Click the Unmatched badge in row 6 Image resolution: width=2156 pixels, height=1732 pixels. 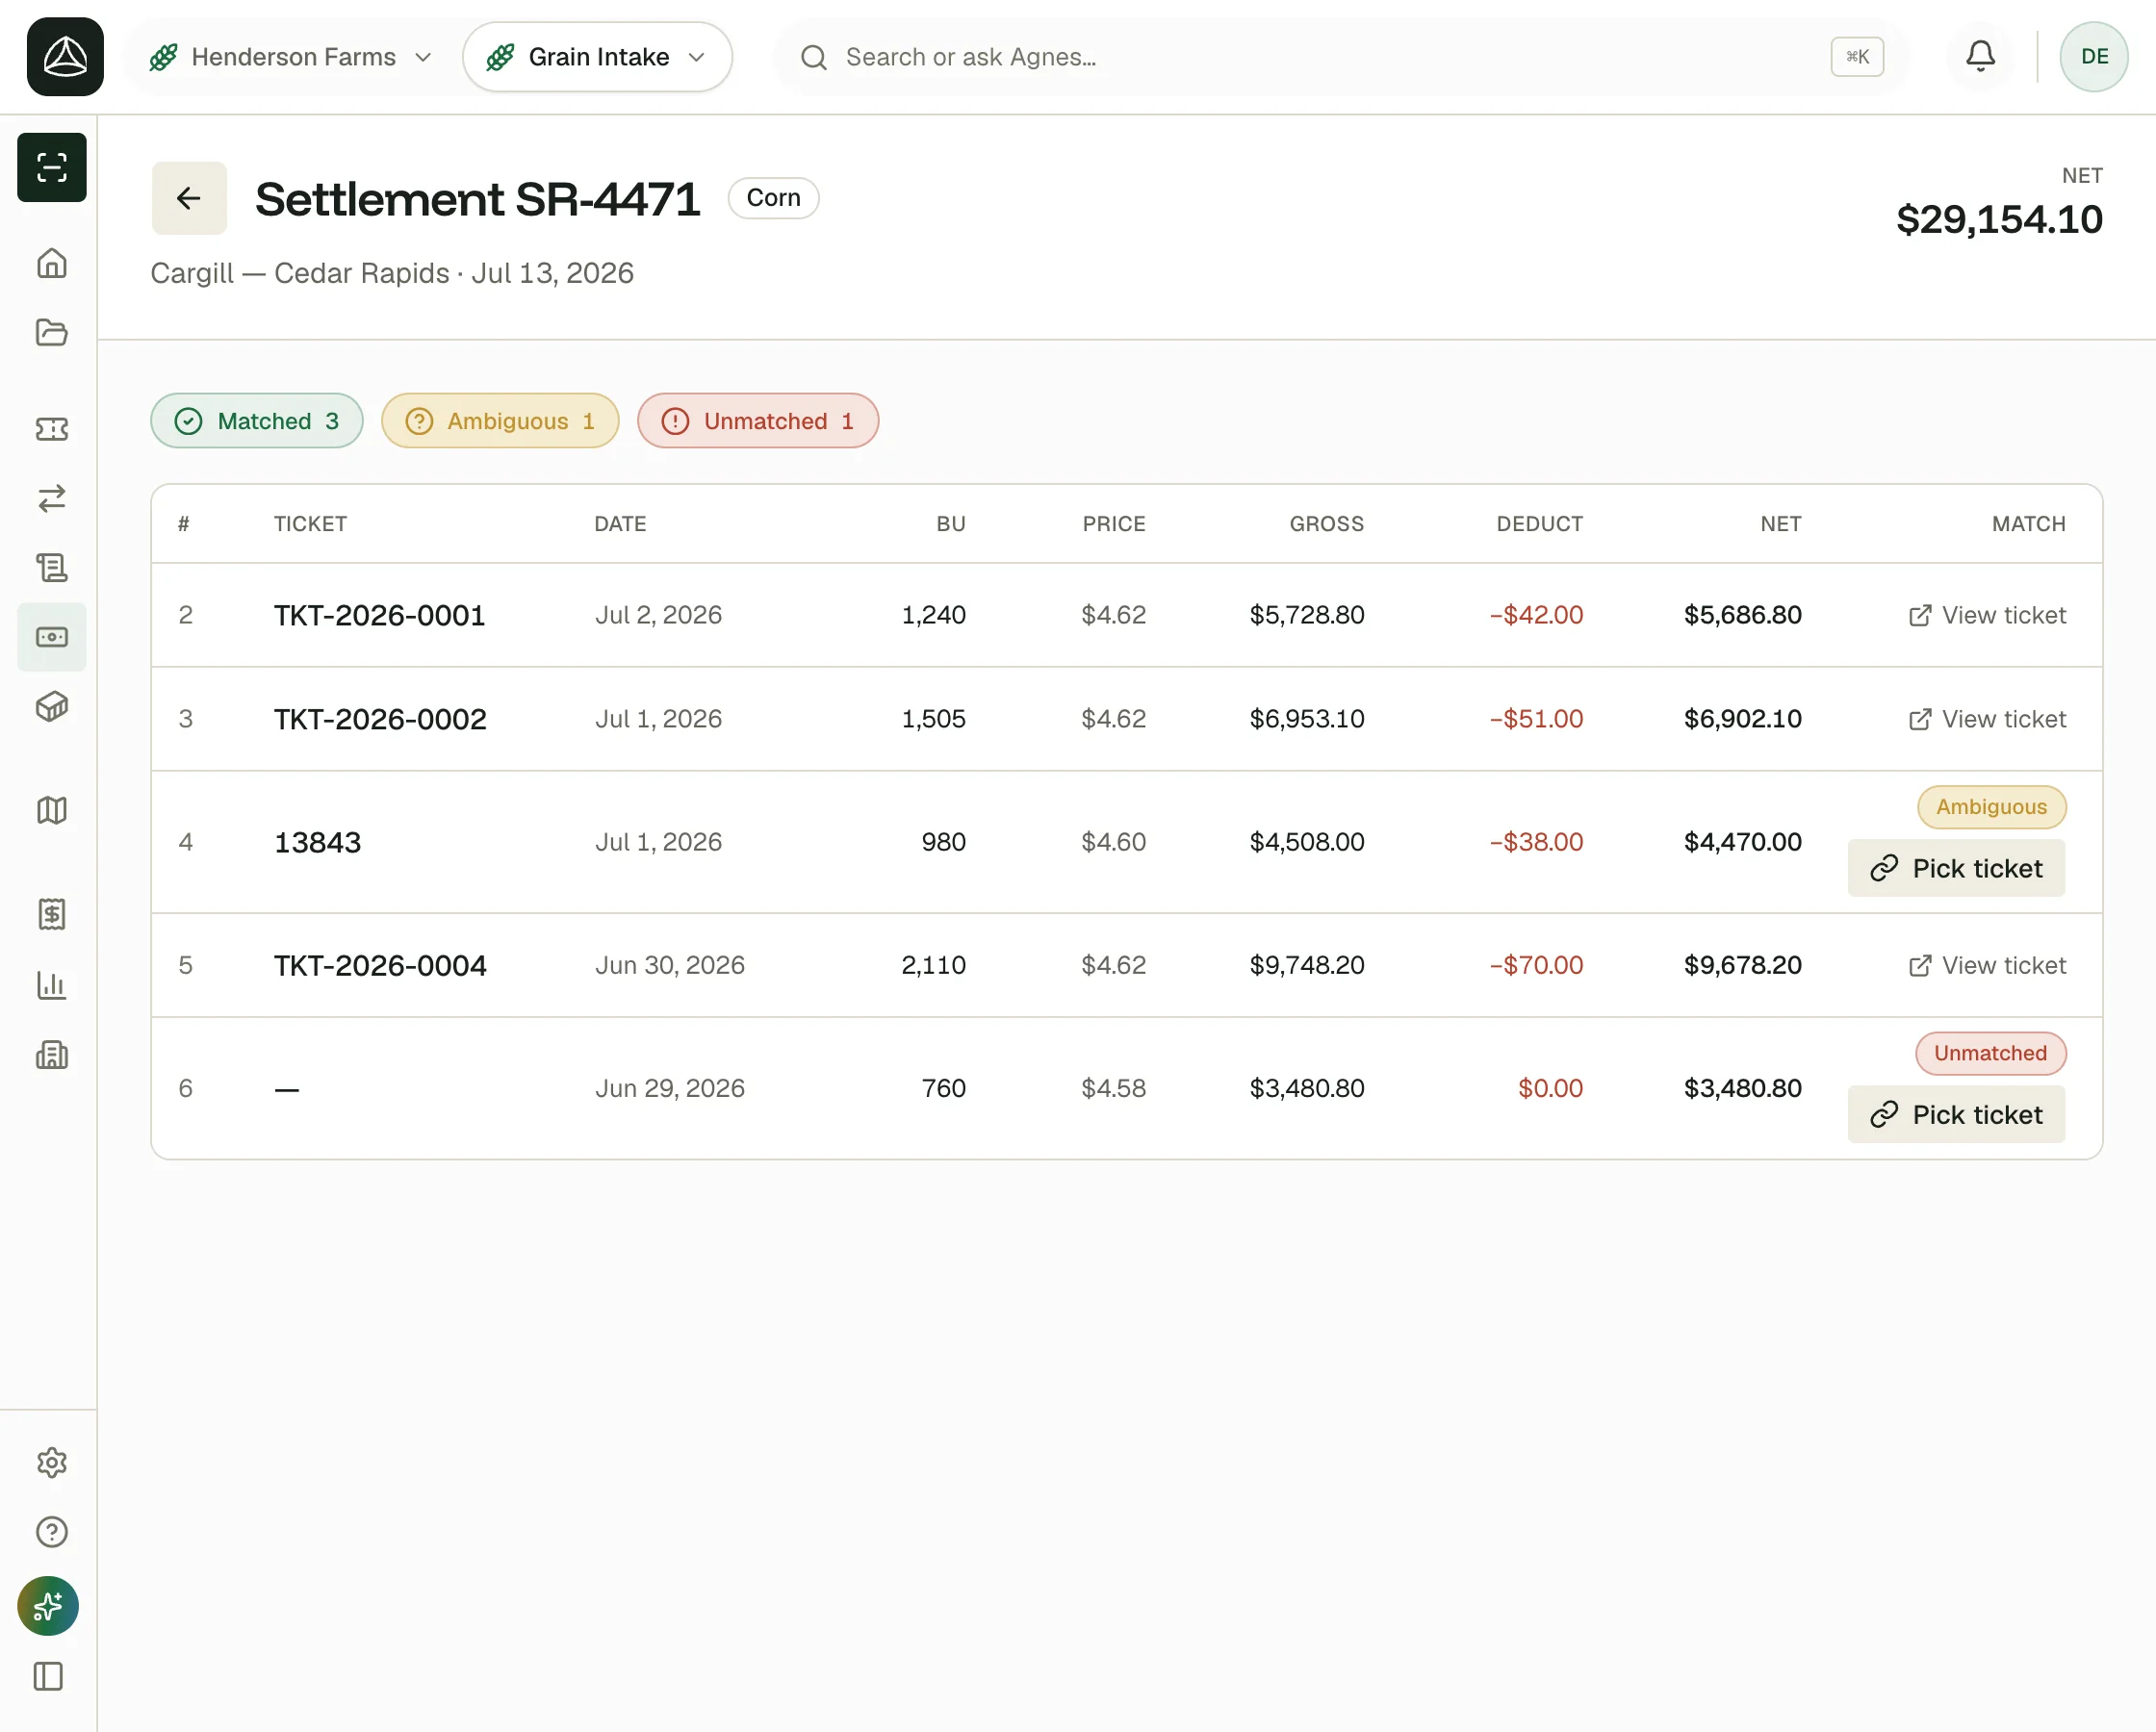1990,1053
